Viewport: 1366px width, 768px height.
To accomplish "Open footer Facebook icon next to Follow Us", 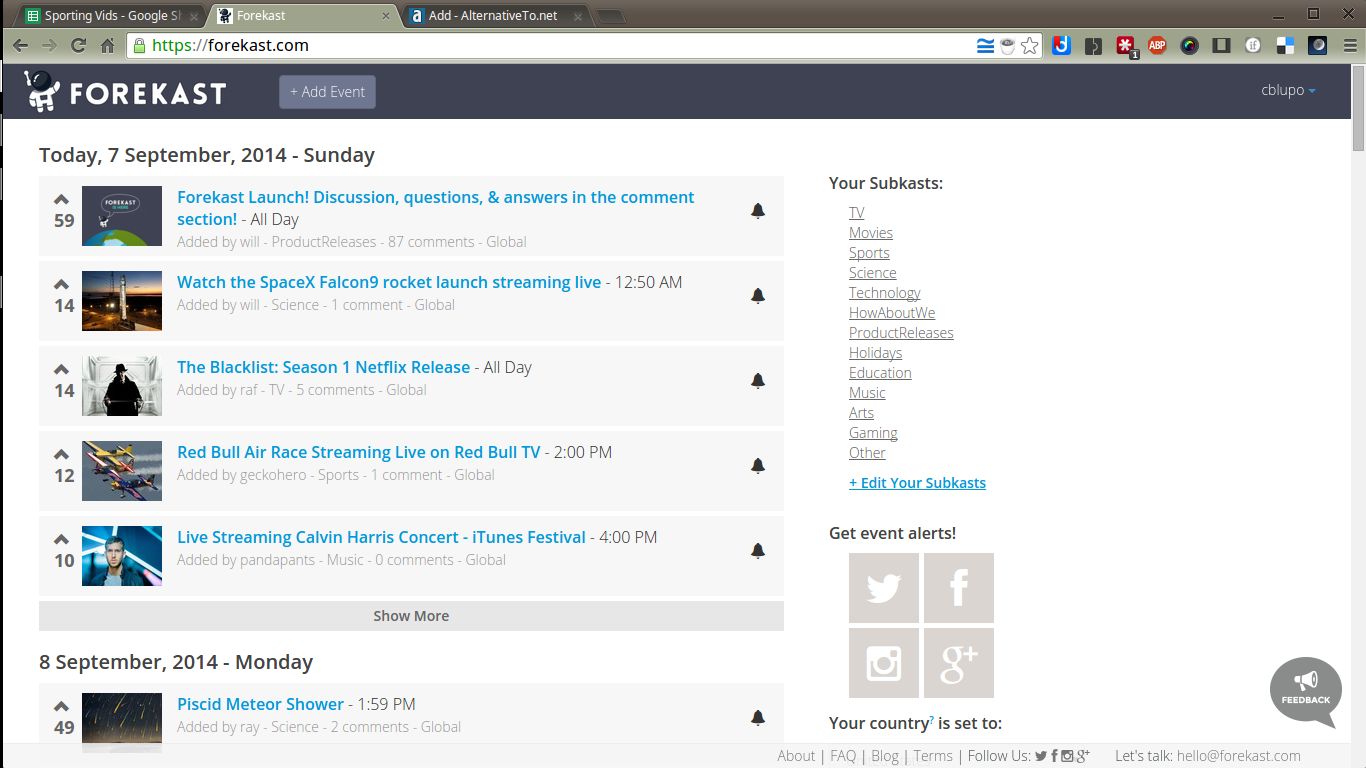I will pyautogui.click(x=1054, y=756).
